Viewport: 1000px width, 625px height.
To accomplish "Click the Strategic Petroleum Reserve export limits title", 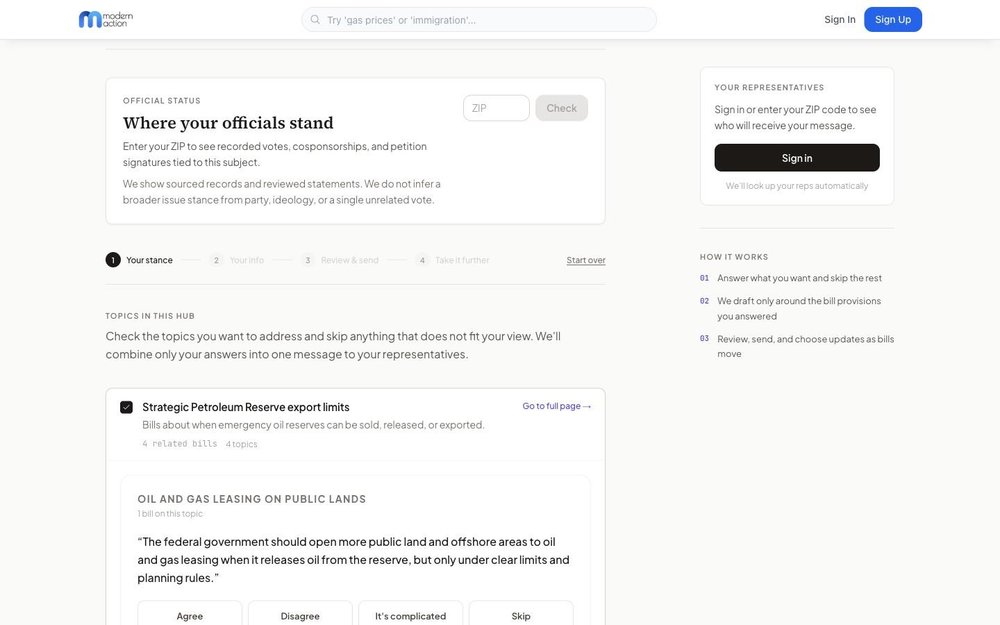I will click(246, 407).
